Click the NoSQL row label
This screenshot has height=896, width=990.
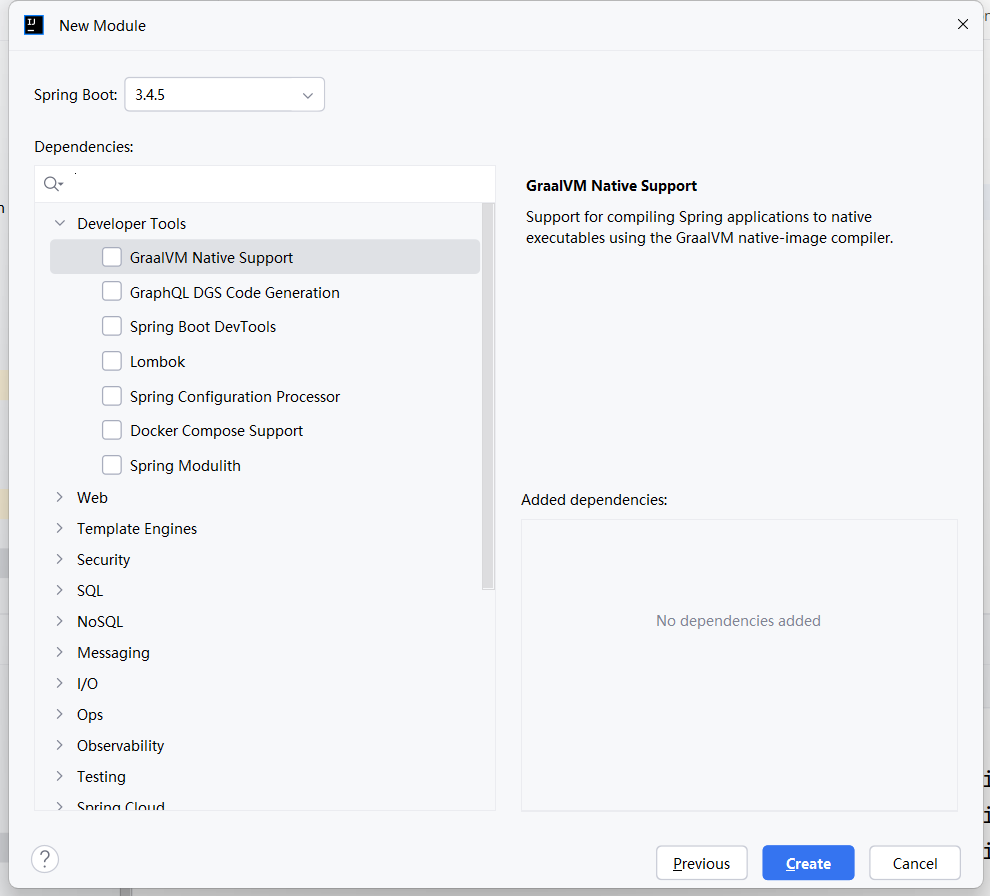click(x=100, y=621)
